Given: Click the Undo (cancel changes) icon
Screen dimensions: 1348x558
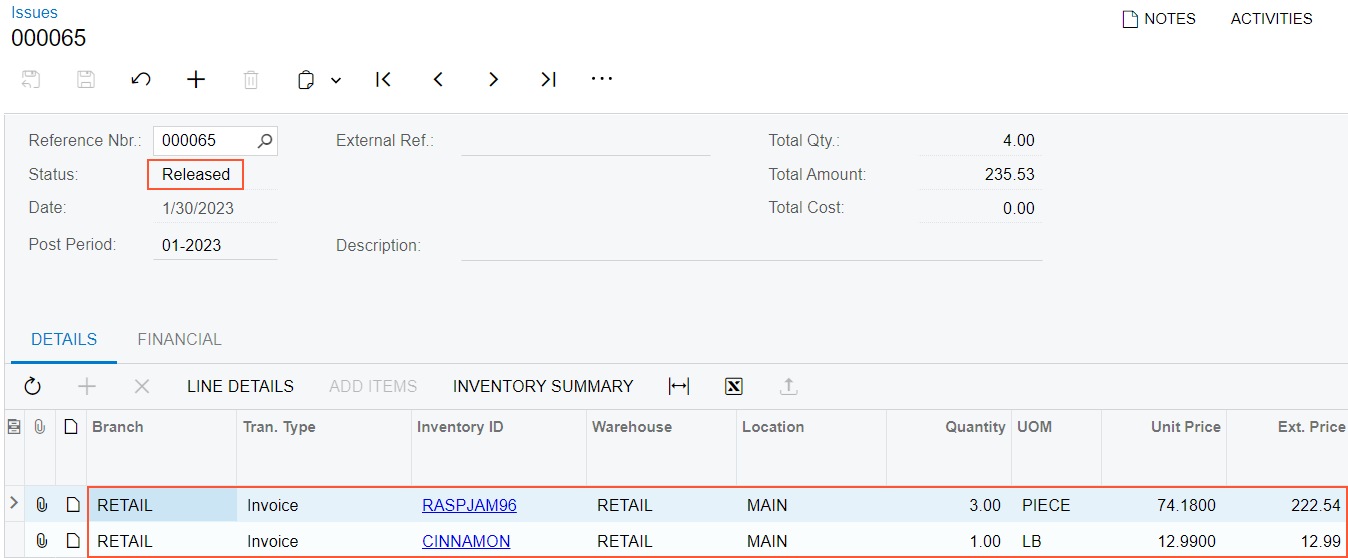Looking at the screenshot, I should point(141,79).
